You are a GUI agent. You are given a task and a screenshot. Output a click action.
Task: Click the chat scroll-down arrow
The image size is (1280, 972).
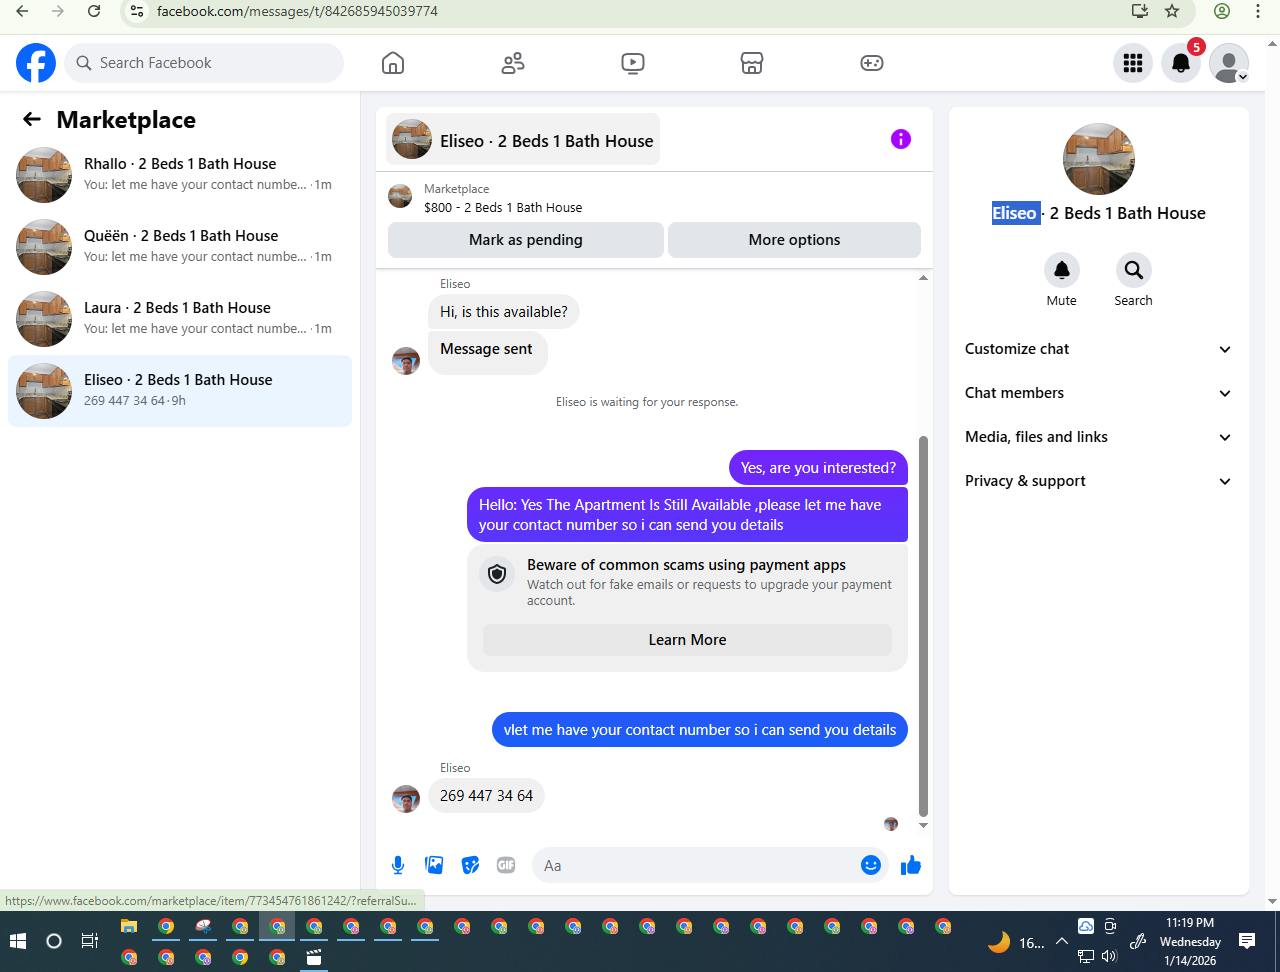pyautogui.click(x=923, y=826)
